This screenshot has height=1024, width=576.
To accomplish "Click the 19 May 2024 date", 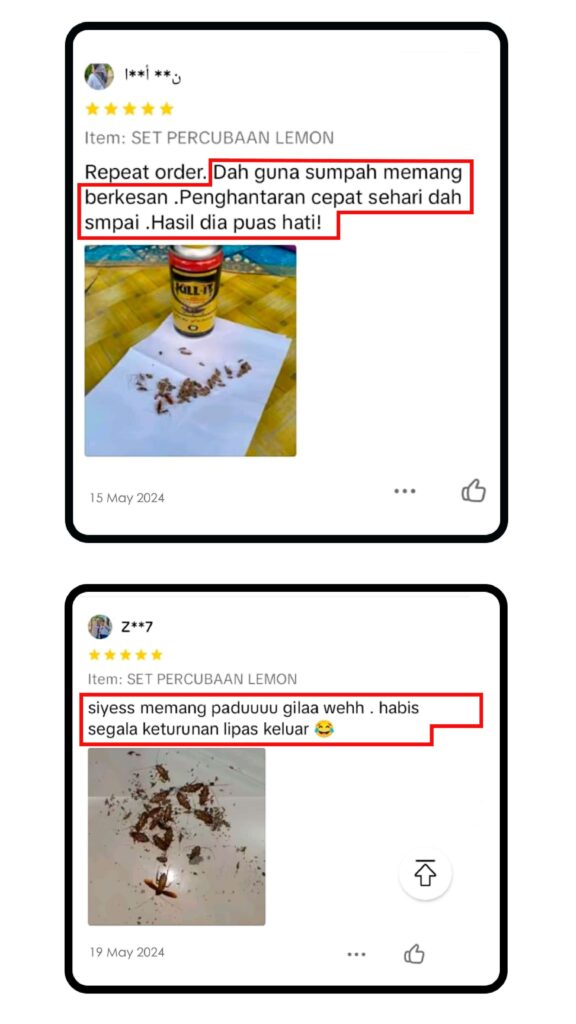I will (x=127, y=952).
